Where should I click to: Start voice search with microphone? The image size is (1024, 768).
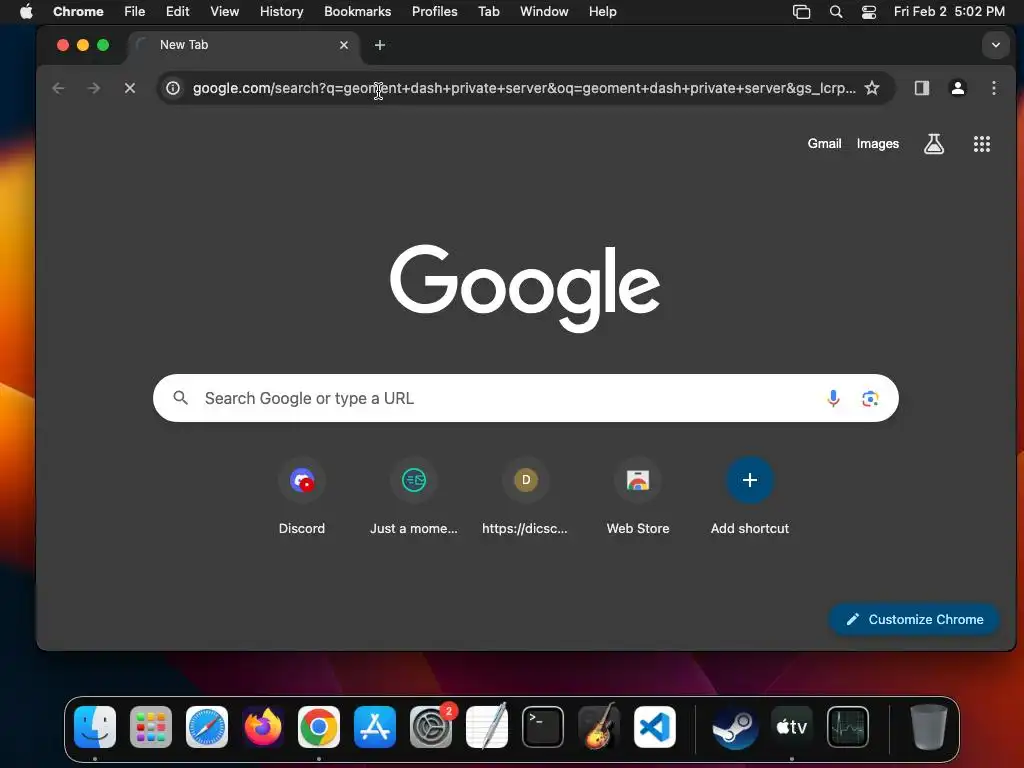click(x=833, y=398)
